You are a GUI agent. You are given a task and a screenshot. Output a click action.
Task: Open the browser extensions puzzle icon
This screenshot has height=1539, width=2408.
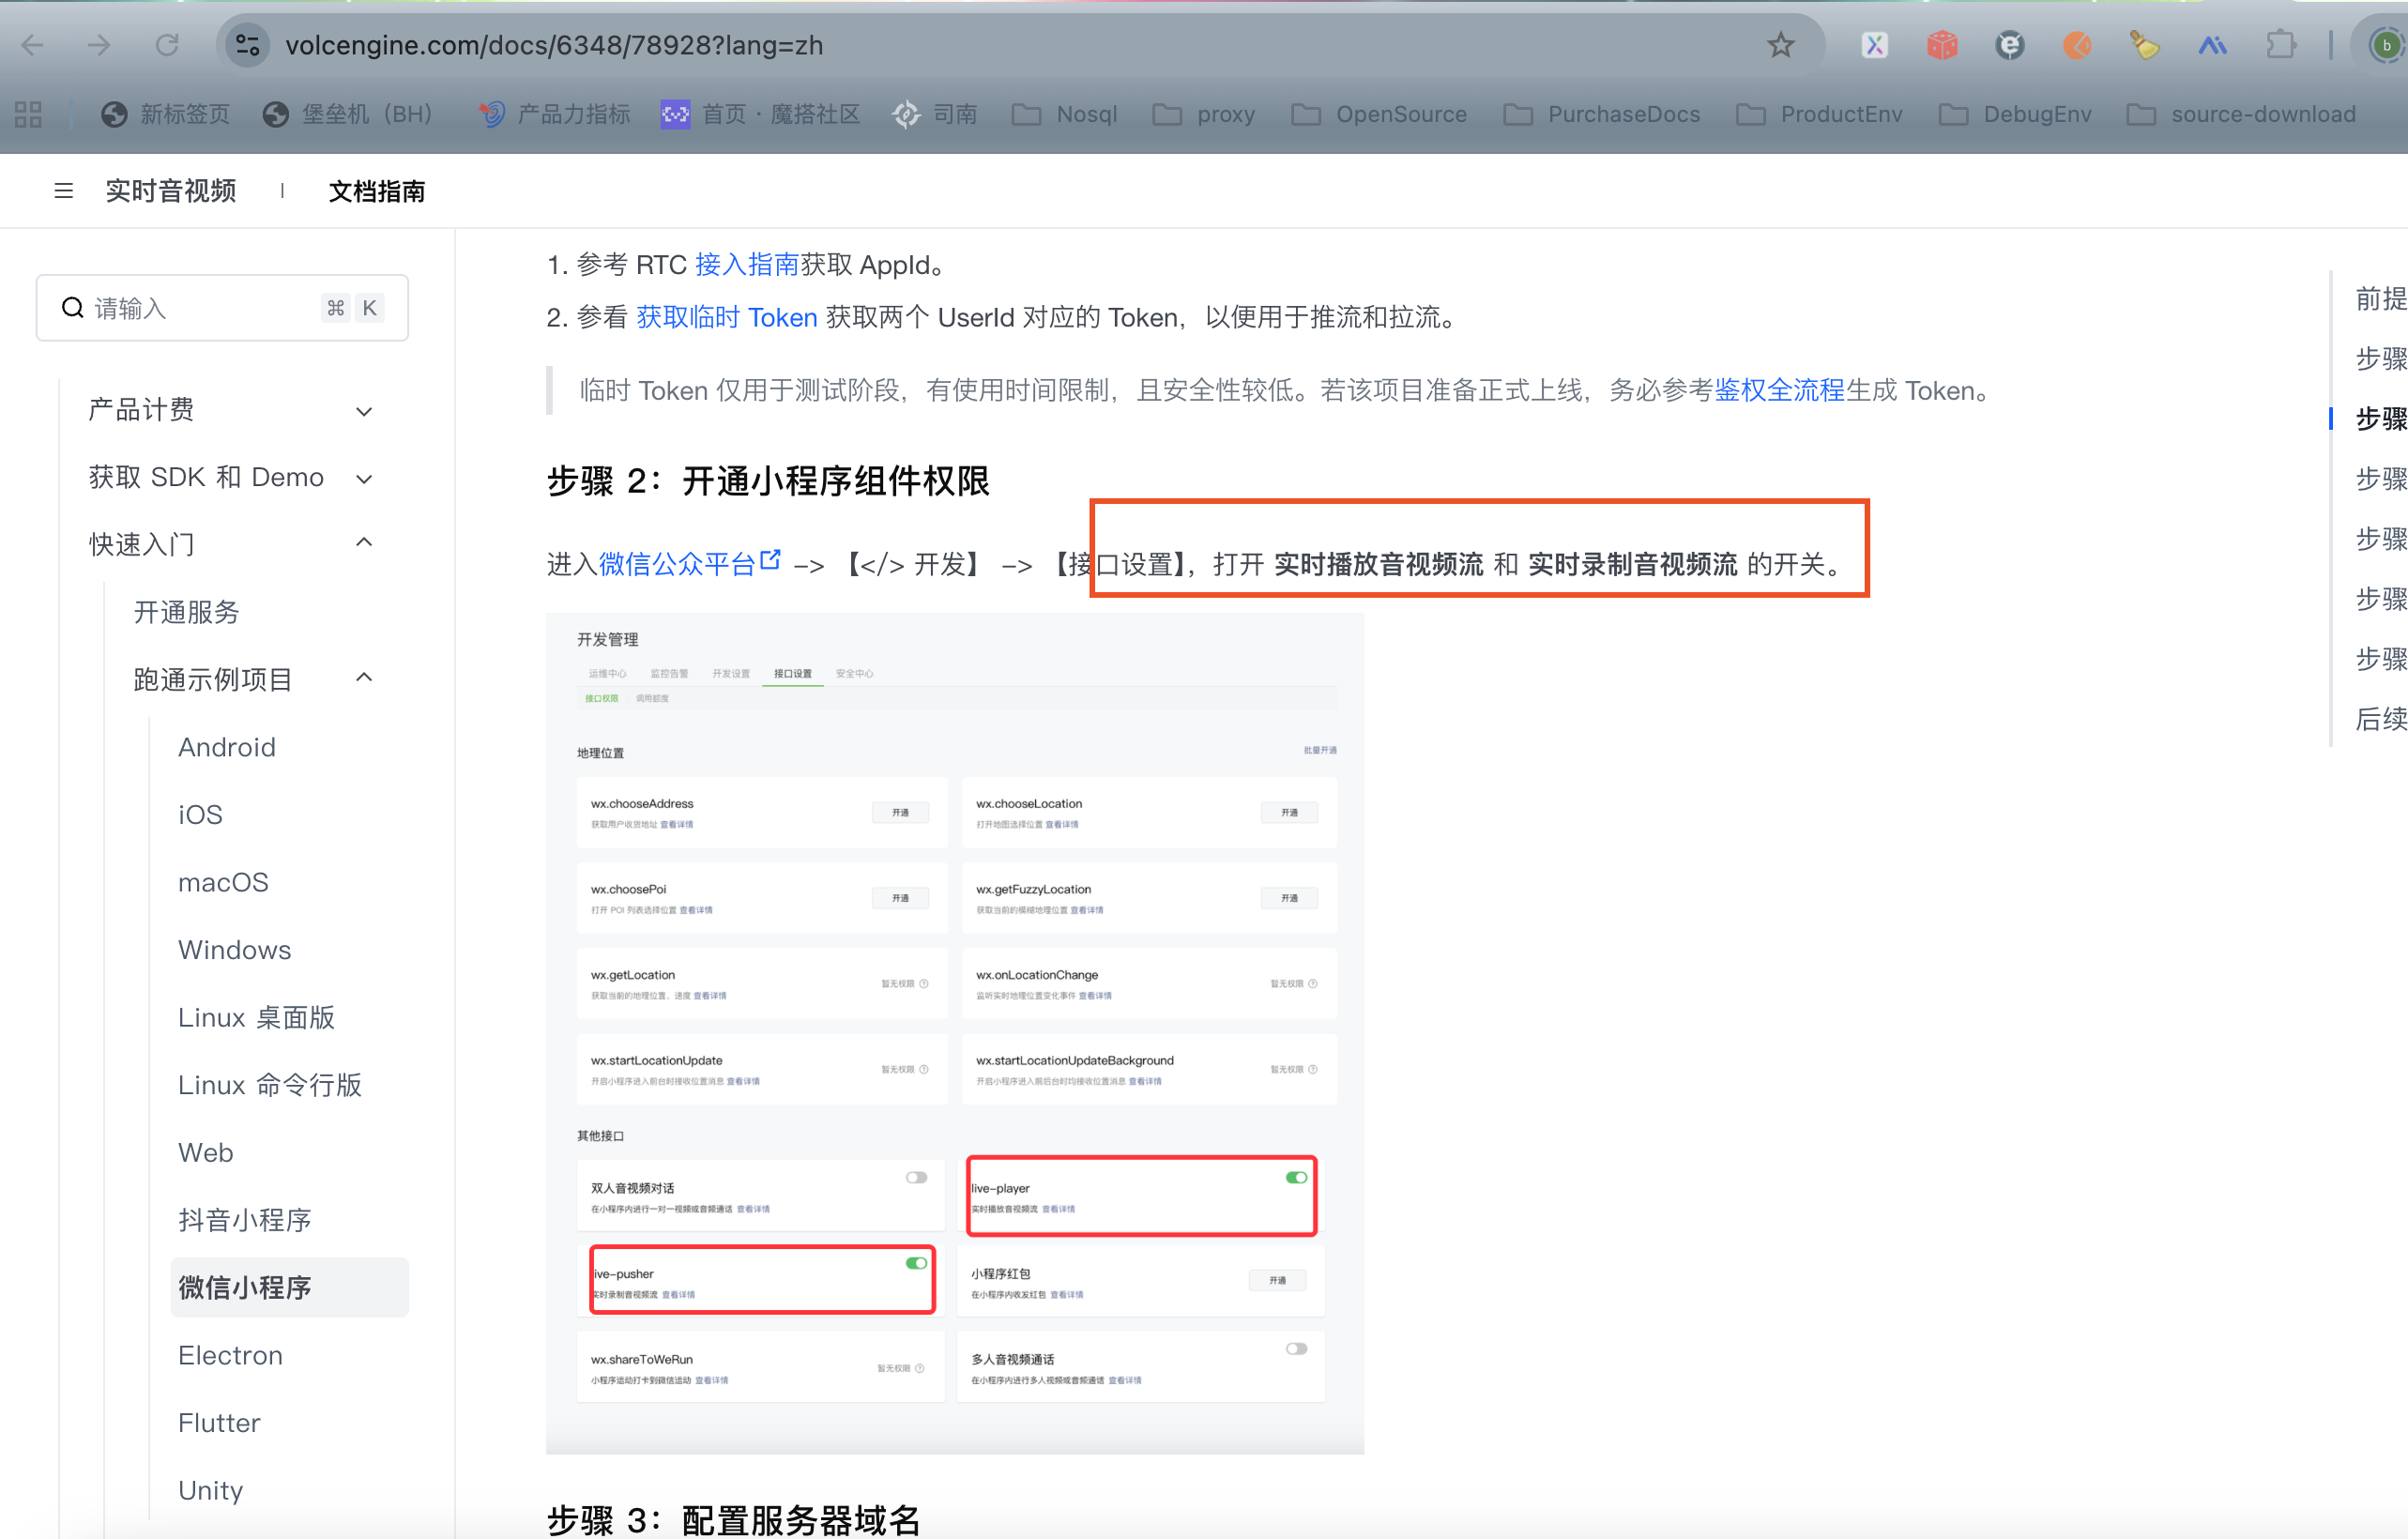click(x=2281, y=45)
